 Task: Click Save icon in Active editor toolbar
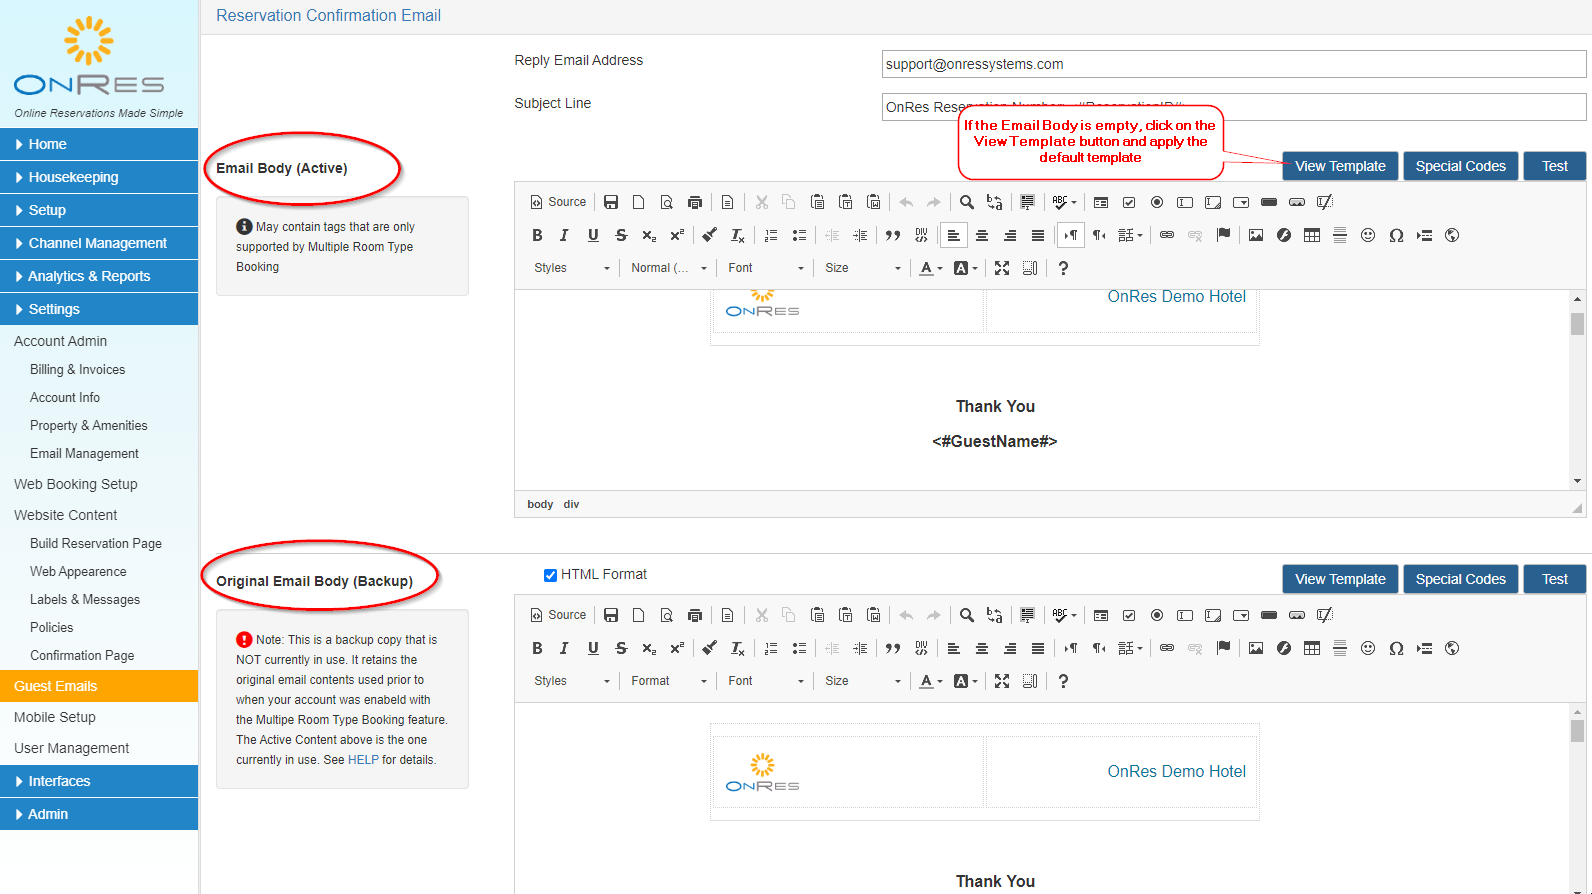coord(611,202)
